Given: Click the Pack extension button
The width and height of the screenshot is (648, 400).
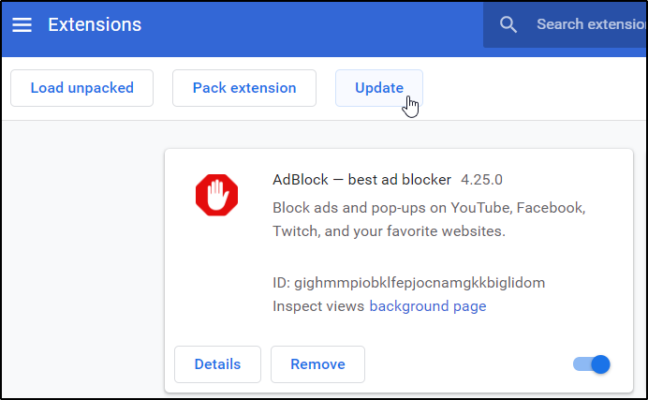Looking at the screenshot, I should click(x=244, y=88).
